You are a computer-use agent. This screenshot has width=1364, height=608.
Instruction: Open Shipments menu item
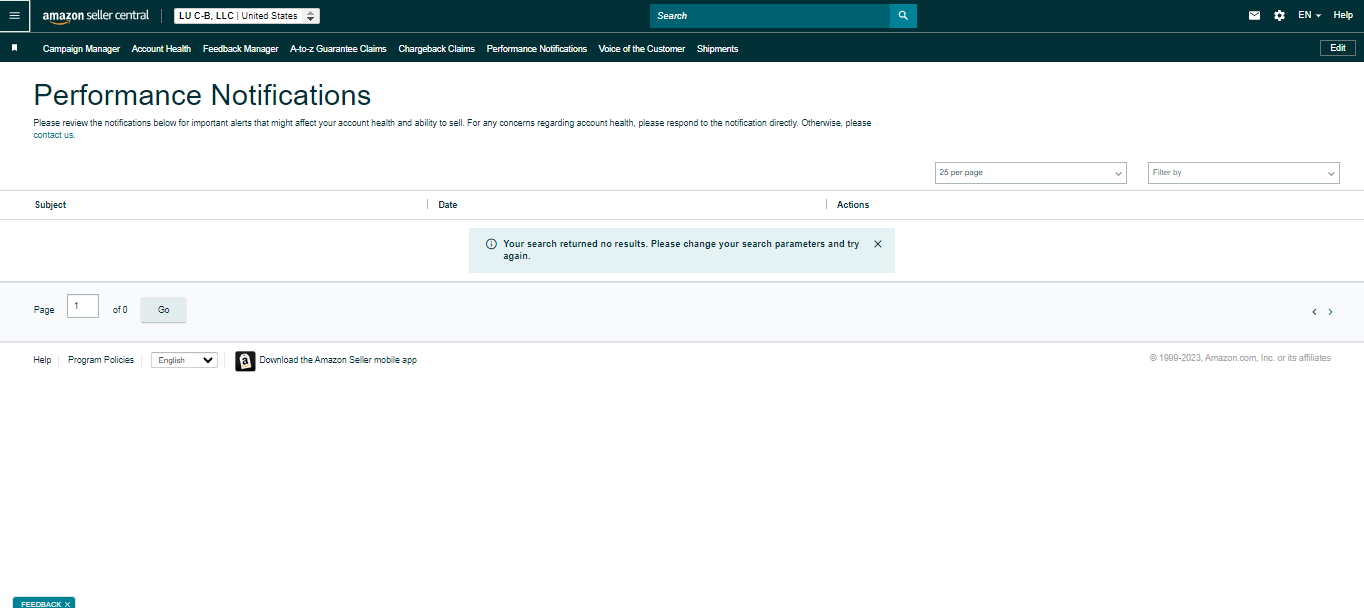(x=717, y=49)
